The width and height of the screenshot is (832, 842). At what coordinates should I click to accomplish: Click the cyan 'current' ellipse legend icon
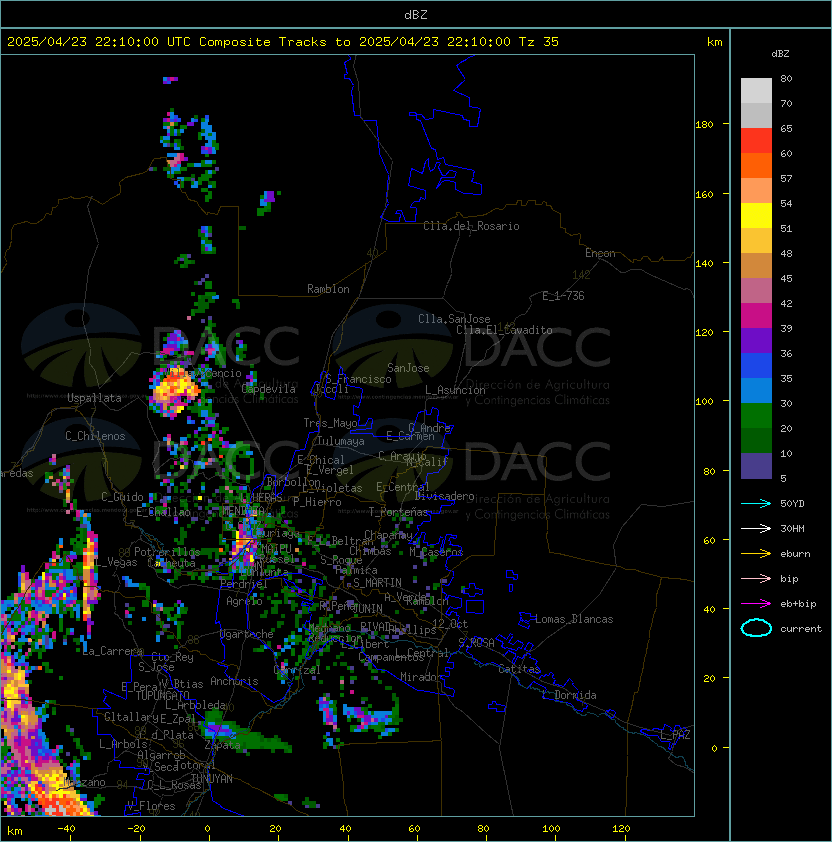(756, 628)
